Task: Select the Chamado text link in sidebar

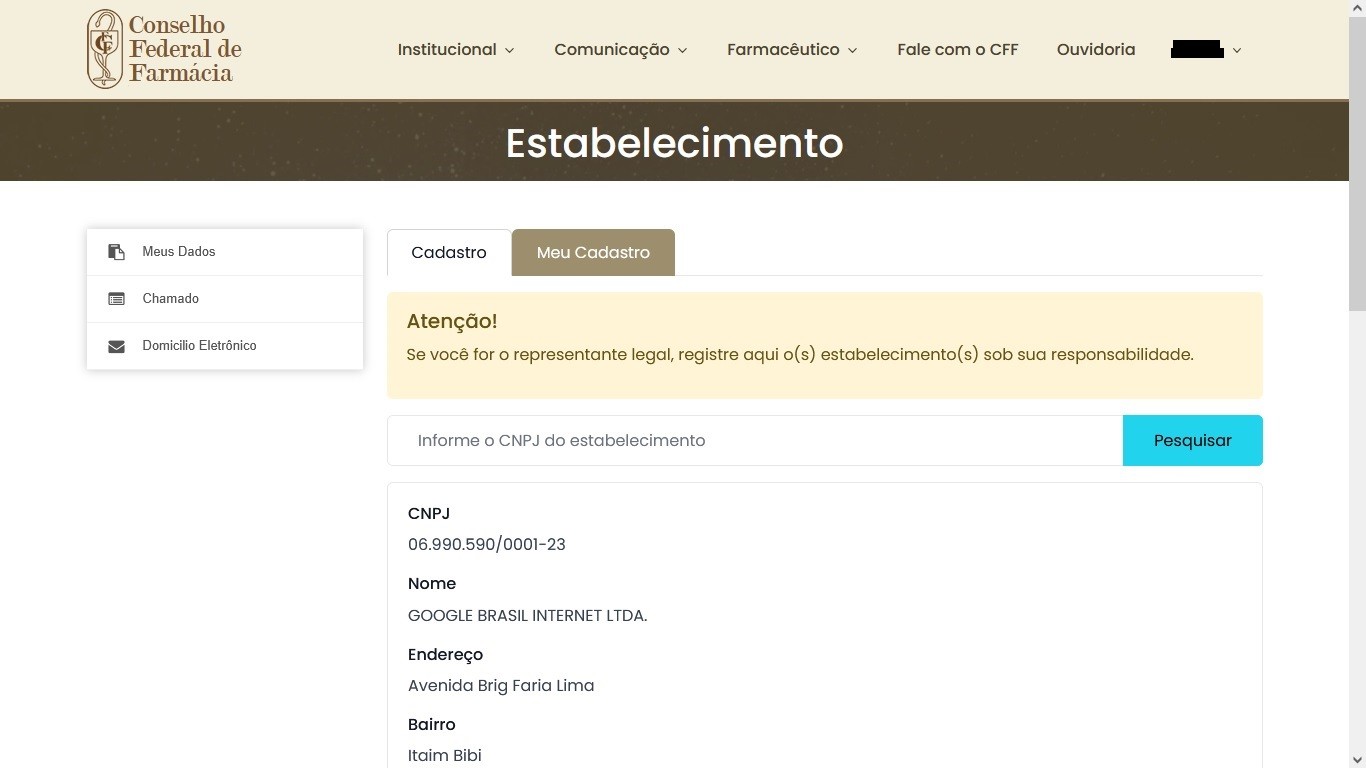Action: click(x=171, y=299)
